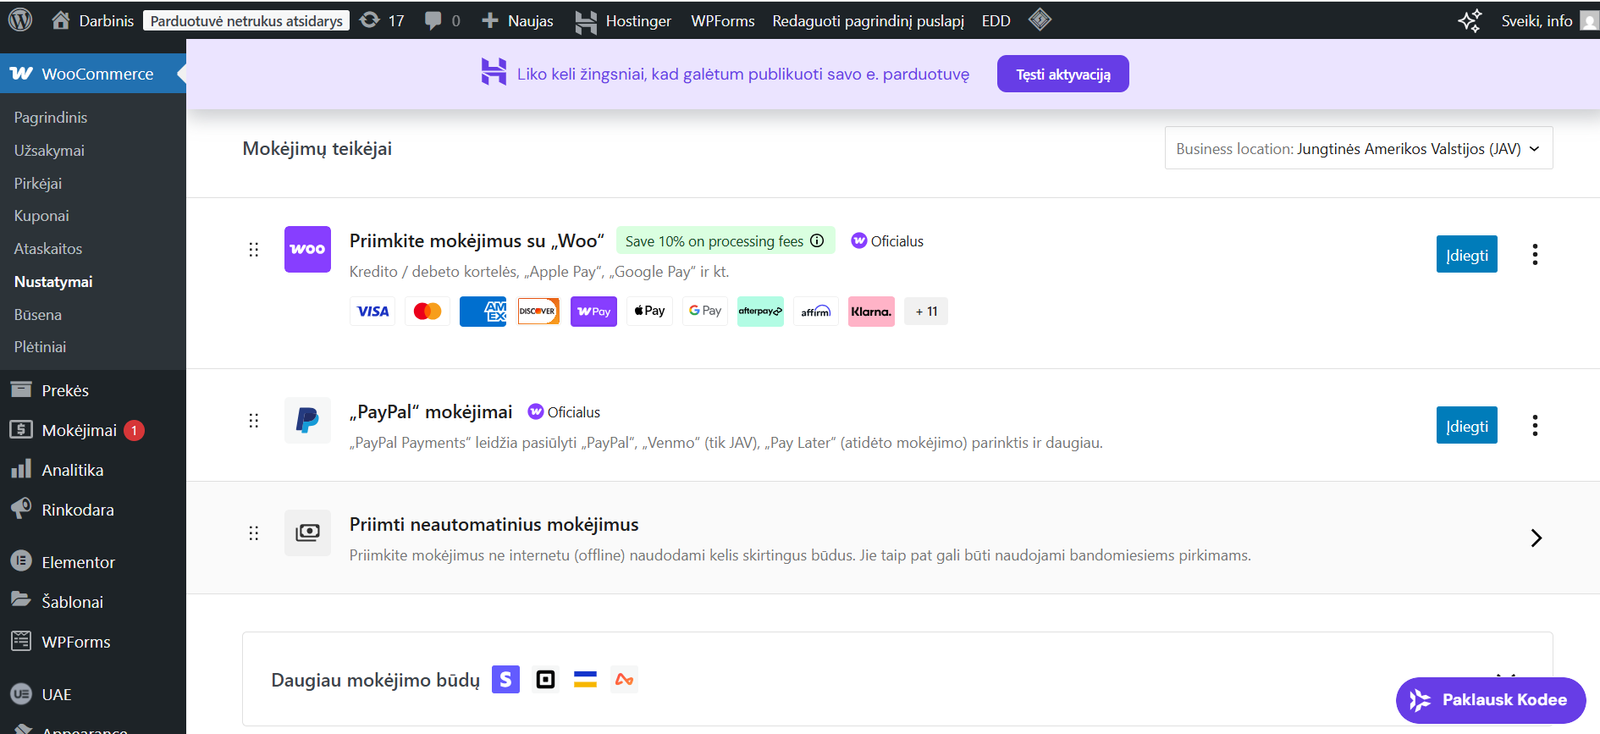Click the +11 more payment methods badge
1600x734 pixels.
point(926,312)
